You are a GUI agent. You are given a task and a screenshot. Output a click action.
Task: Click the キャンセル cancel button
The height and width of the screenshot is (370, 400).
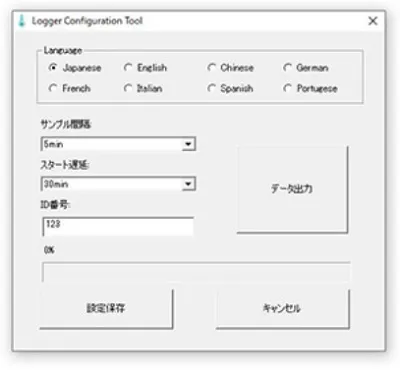click(283, 308)
